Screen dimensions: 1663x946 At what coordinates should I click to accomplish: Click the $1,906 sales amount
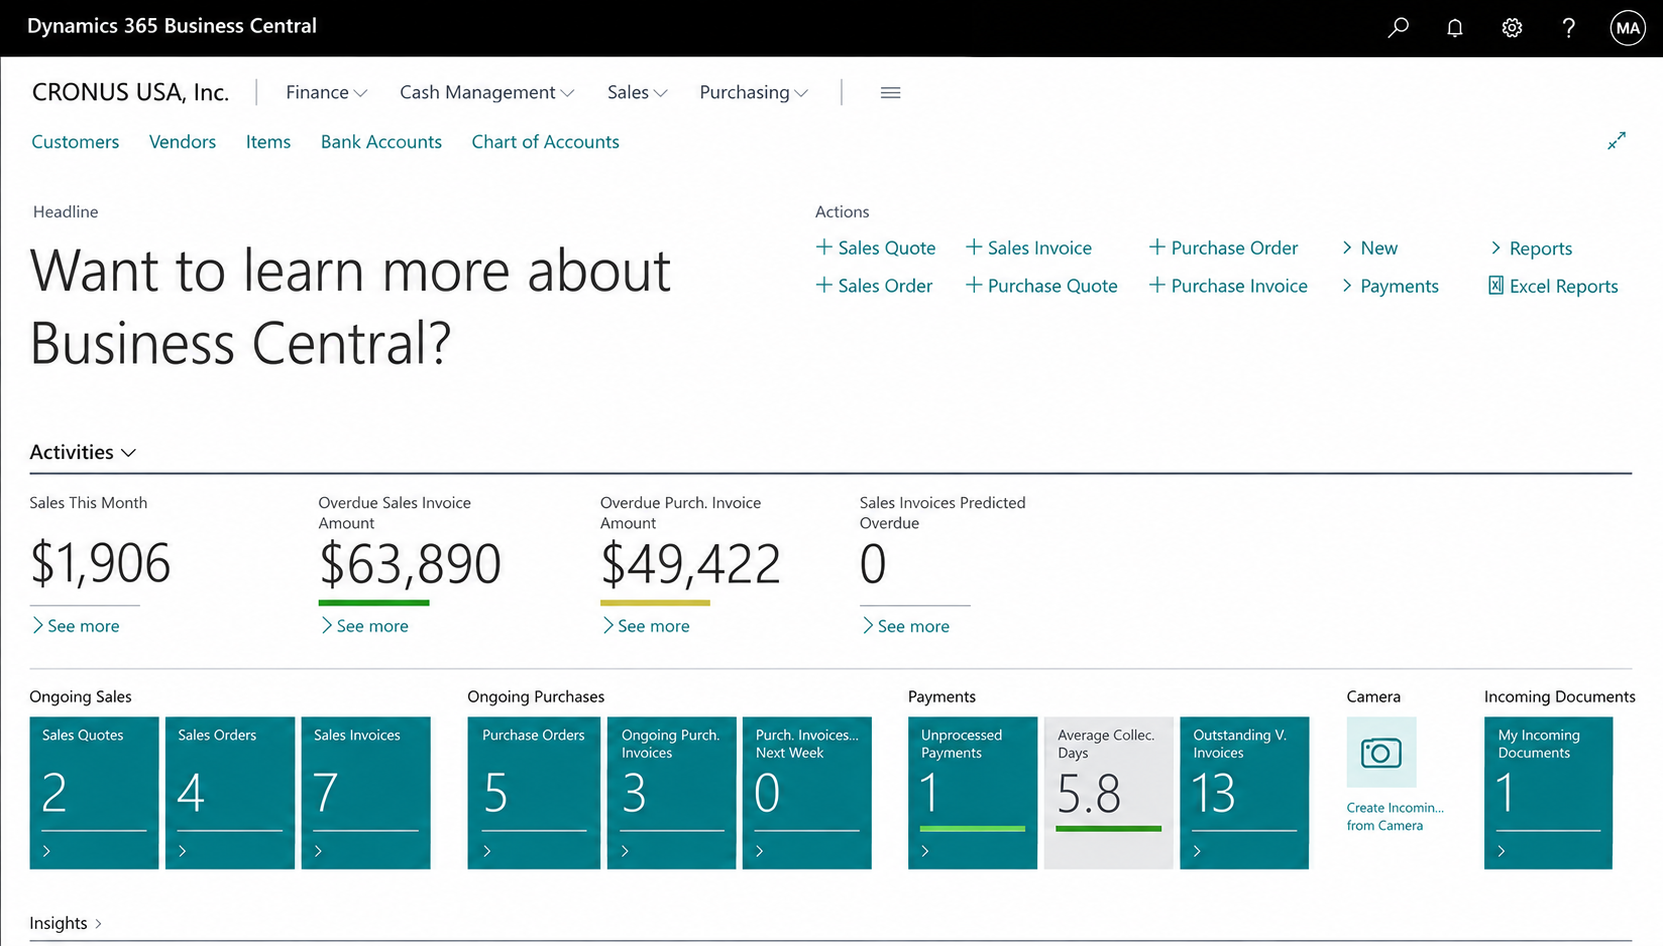(100, 563)
